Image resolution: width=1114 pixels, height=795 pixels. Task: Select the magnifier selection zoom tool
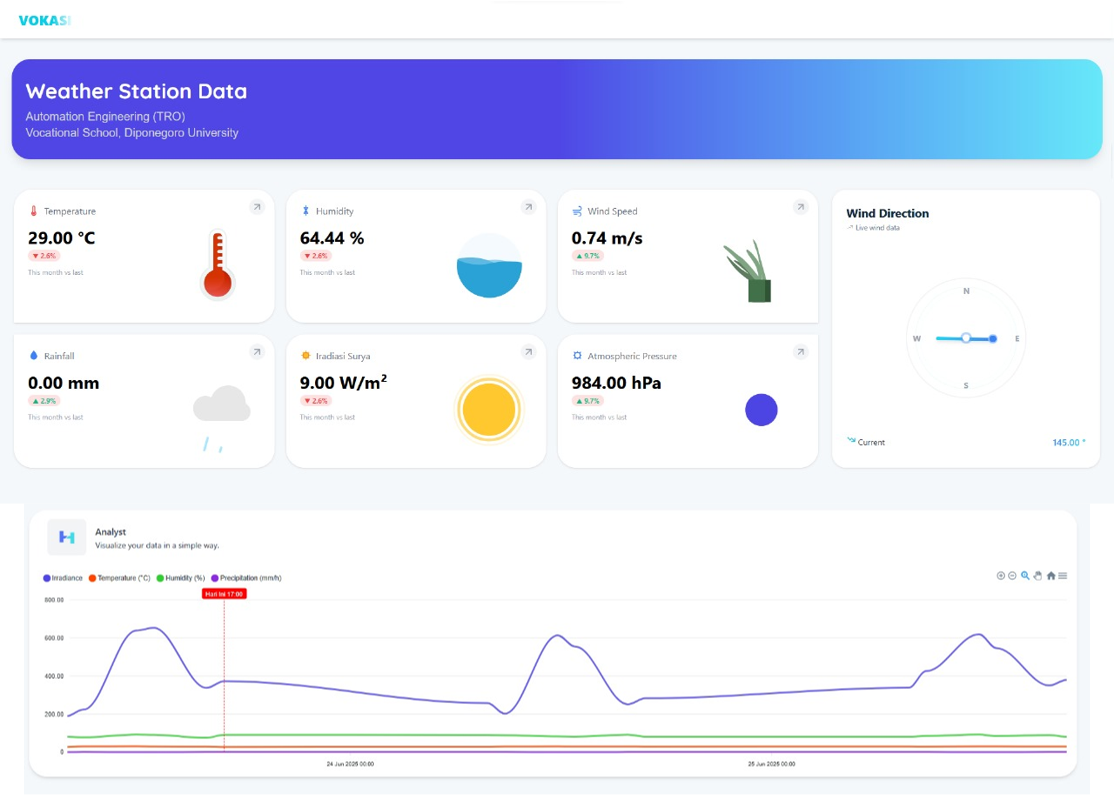[1025, 576]
